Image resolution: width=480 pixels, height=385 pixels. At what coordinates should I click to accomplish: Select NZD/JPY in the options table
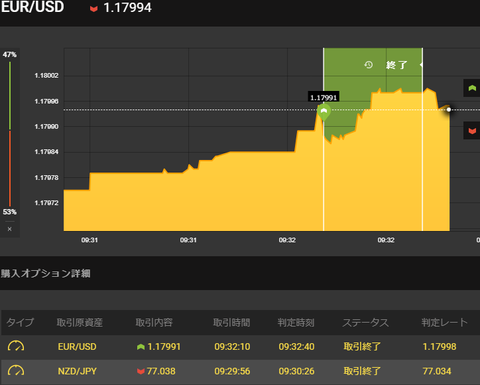pos(77,371)
